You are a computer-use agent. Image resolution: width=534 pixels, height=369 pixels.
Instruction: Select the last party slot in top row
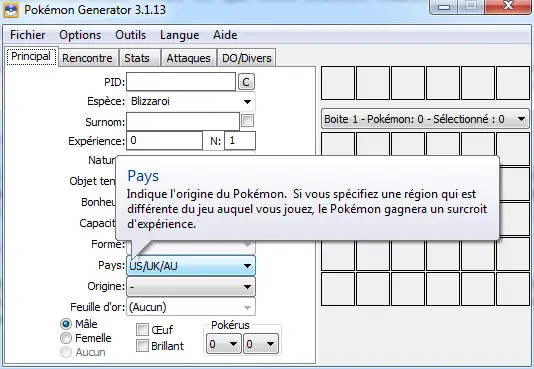[513, 83]
